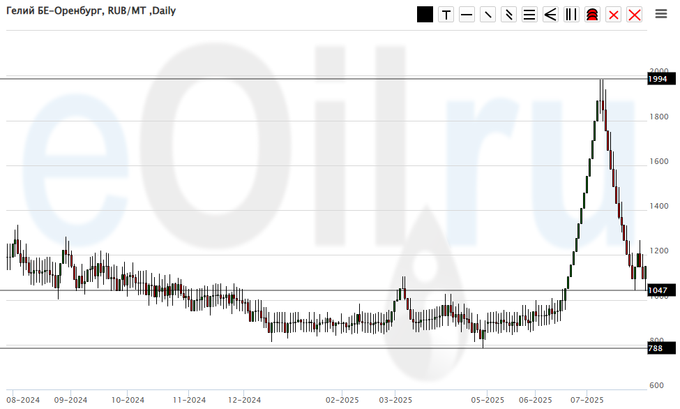Open the hamburger chart menu
Viewport: 680px width, 409px height.
[661, 14]
